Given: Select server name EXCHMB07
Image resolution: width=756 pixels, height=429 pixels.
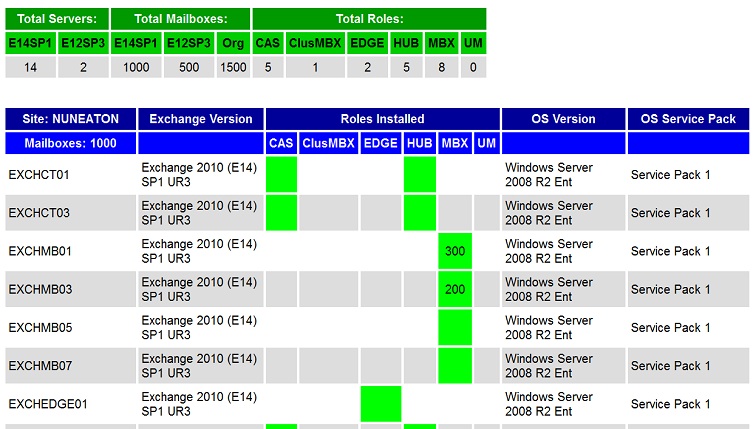Looking at the screenshot, I should (x=40, y=366).
